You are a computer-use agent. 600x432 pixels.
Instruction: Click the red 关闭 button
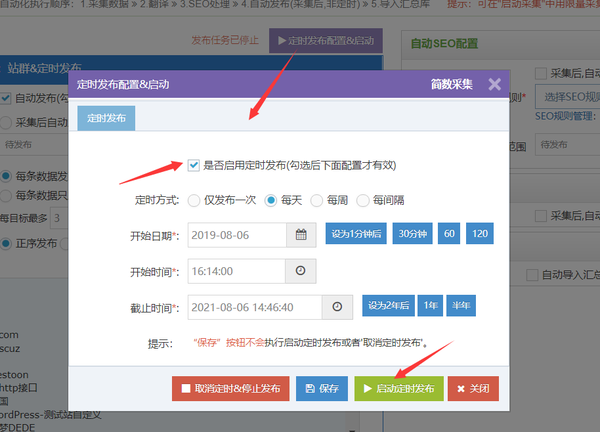[x=473, y=388]
